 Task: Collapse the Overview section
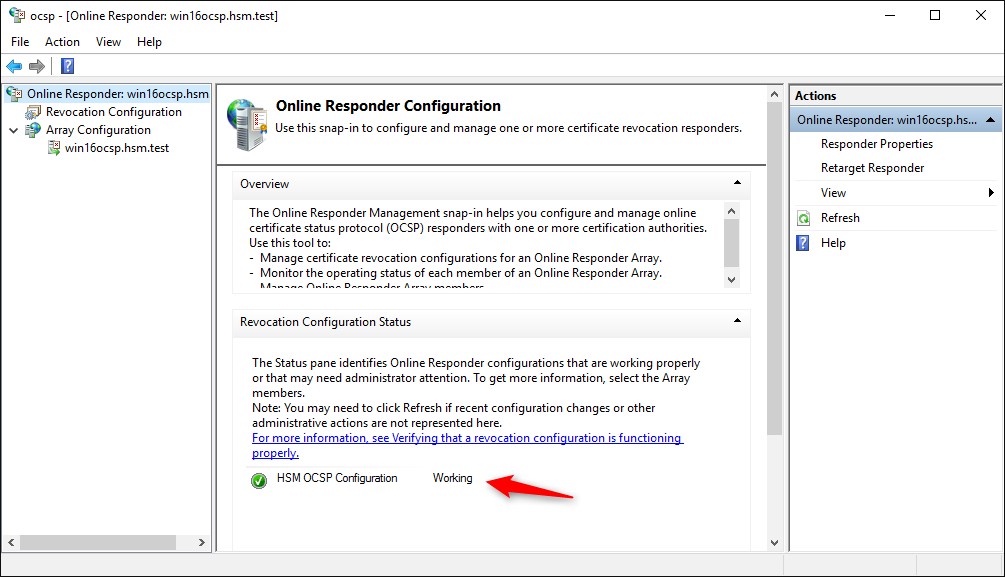coord(737,183)
